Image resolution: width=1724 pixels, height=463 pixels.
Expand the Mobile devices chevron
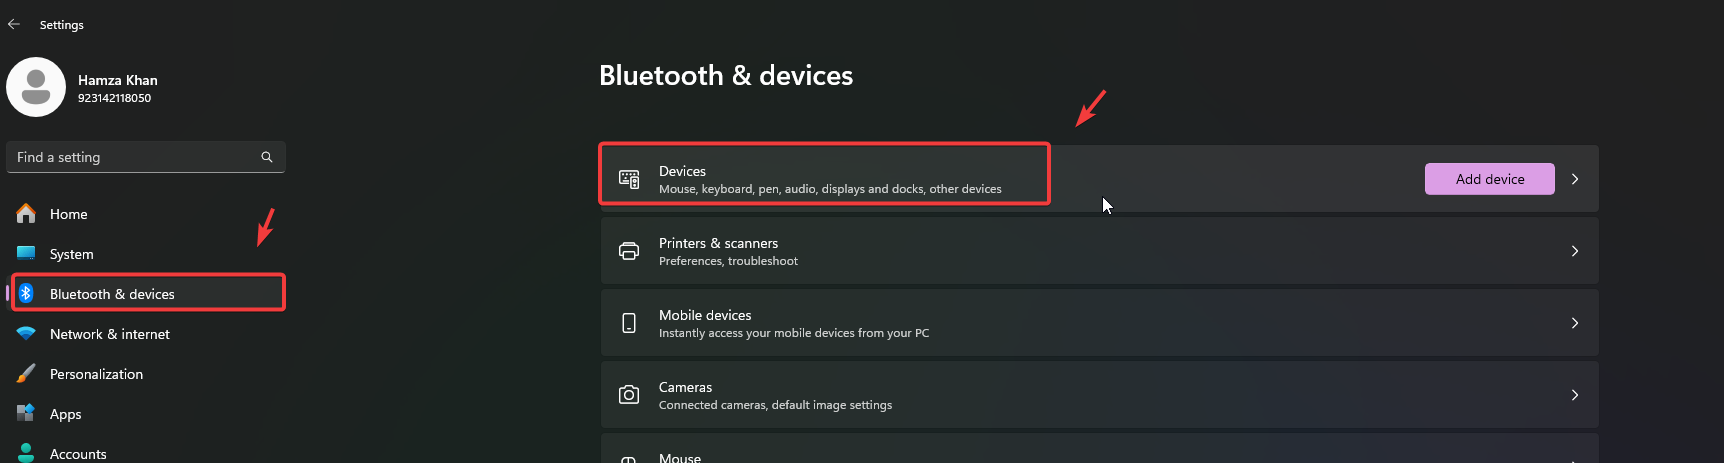[1575, 323]
